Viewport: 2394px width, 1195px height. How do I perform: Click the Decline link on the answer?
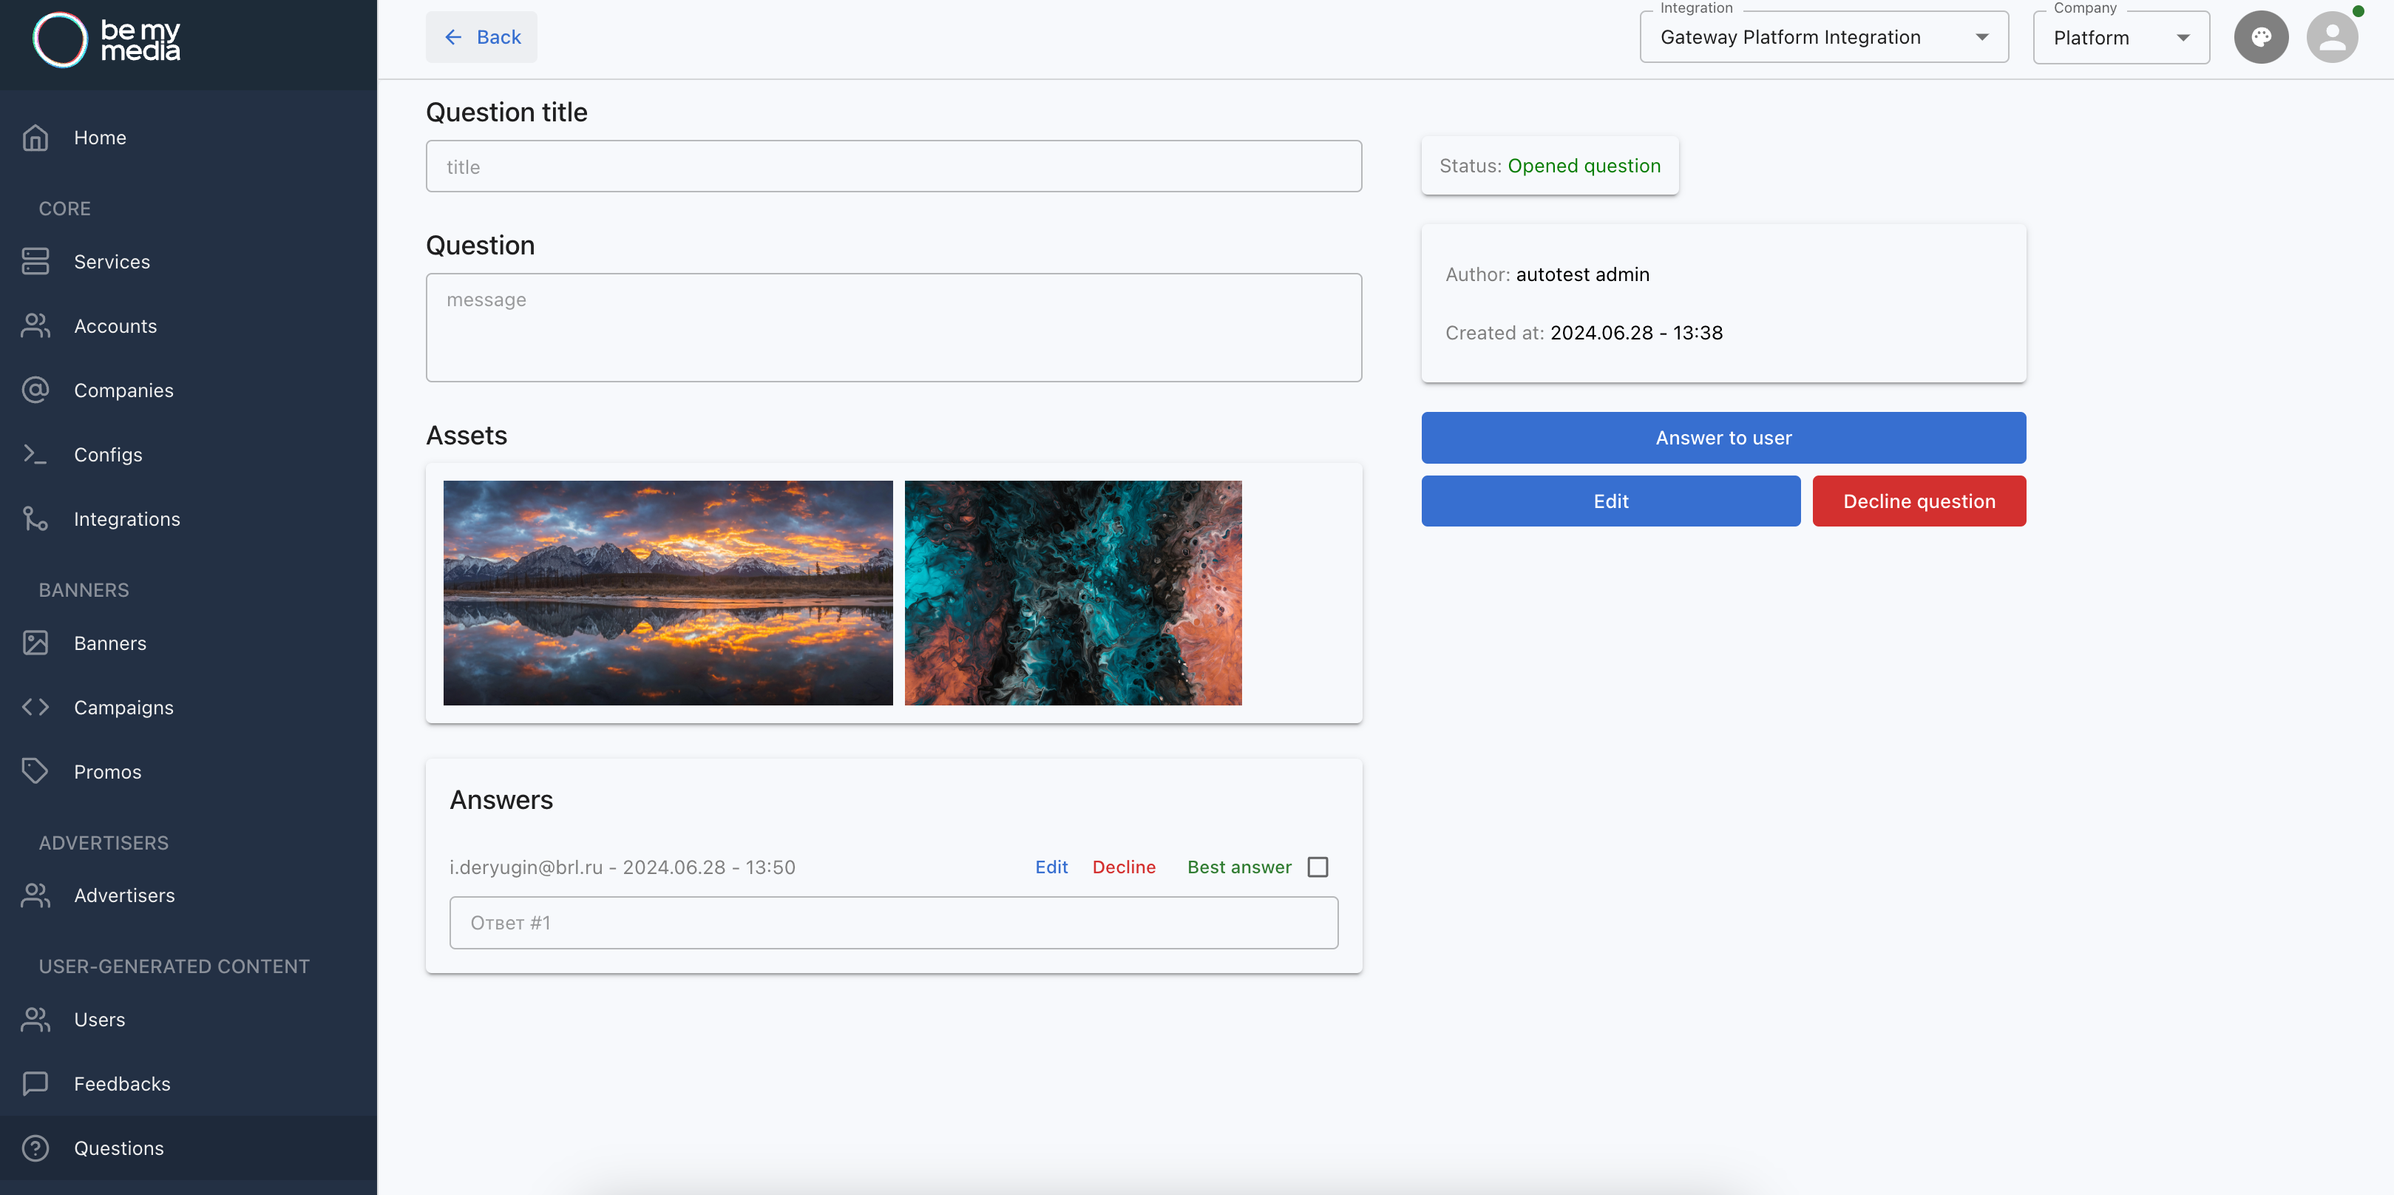1123,867
